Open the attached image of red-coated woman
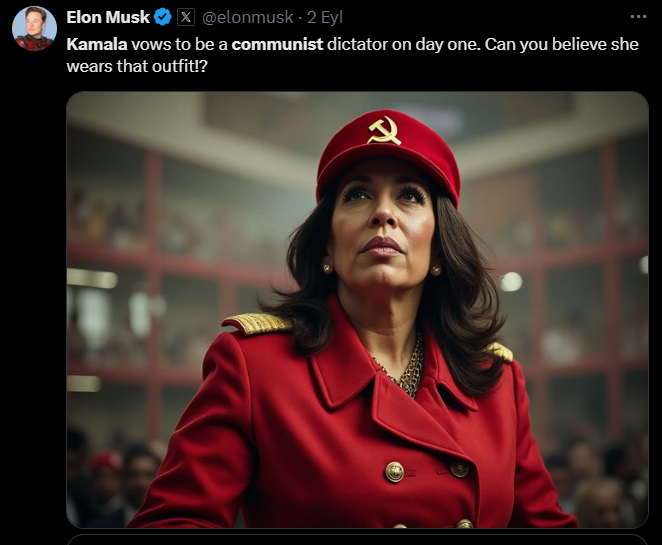 coord(357,310)
